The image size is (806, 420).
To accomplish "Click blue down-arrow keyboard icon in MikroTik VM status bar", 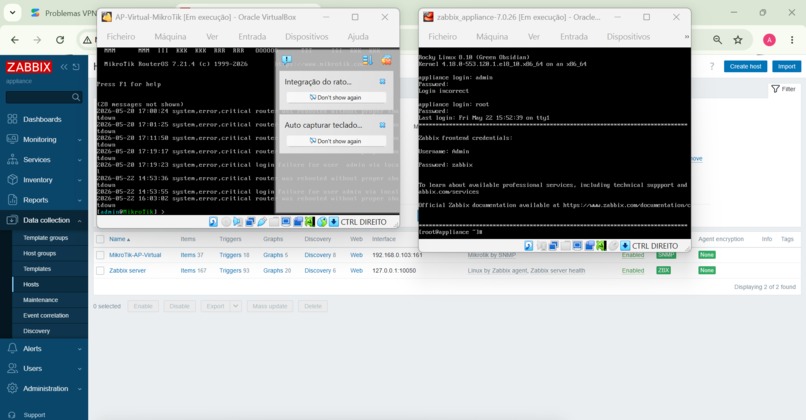I will pyautogui.click(x=334, y=222).
